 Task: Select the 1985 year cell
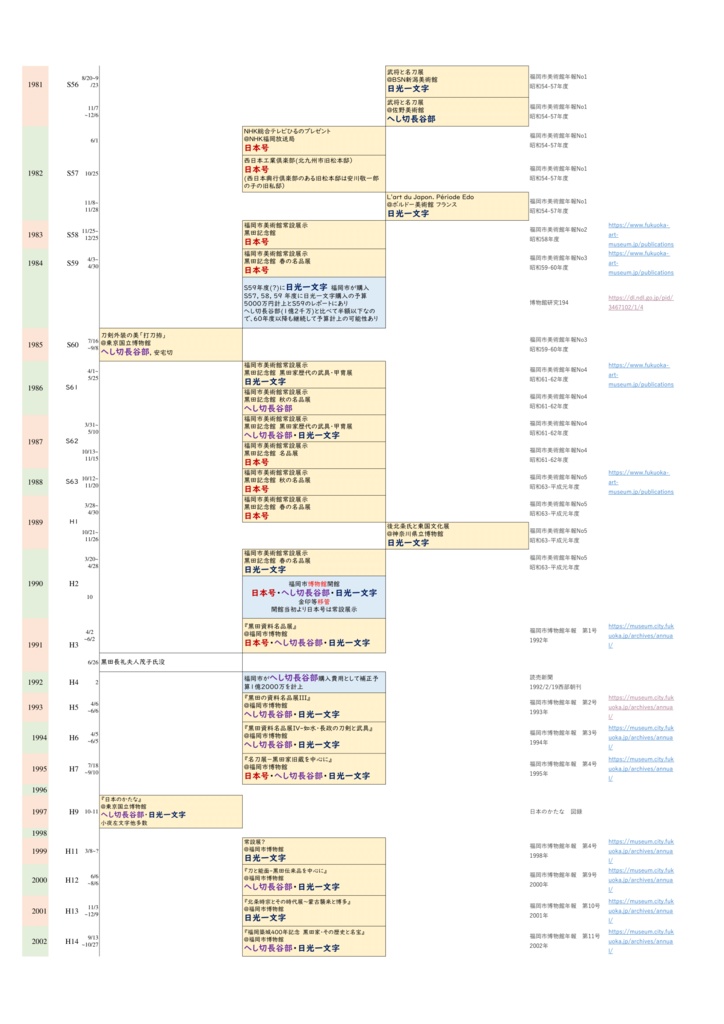point(35,344)
